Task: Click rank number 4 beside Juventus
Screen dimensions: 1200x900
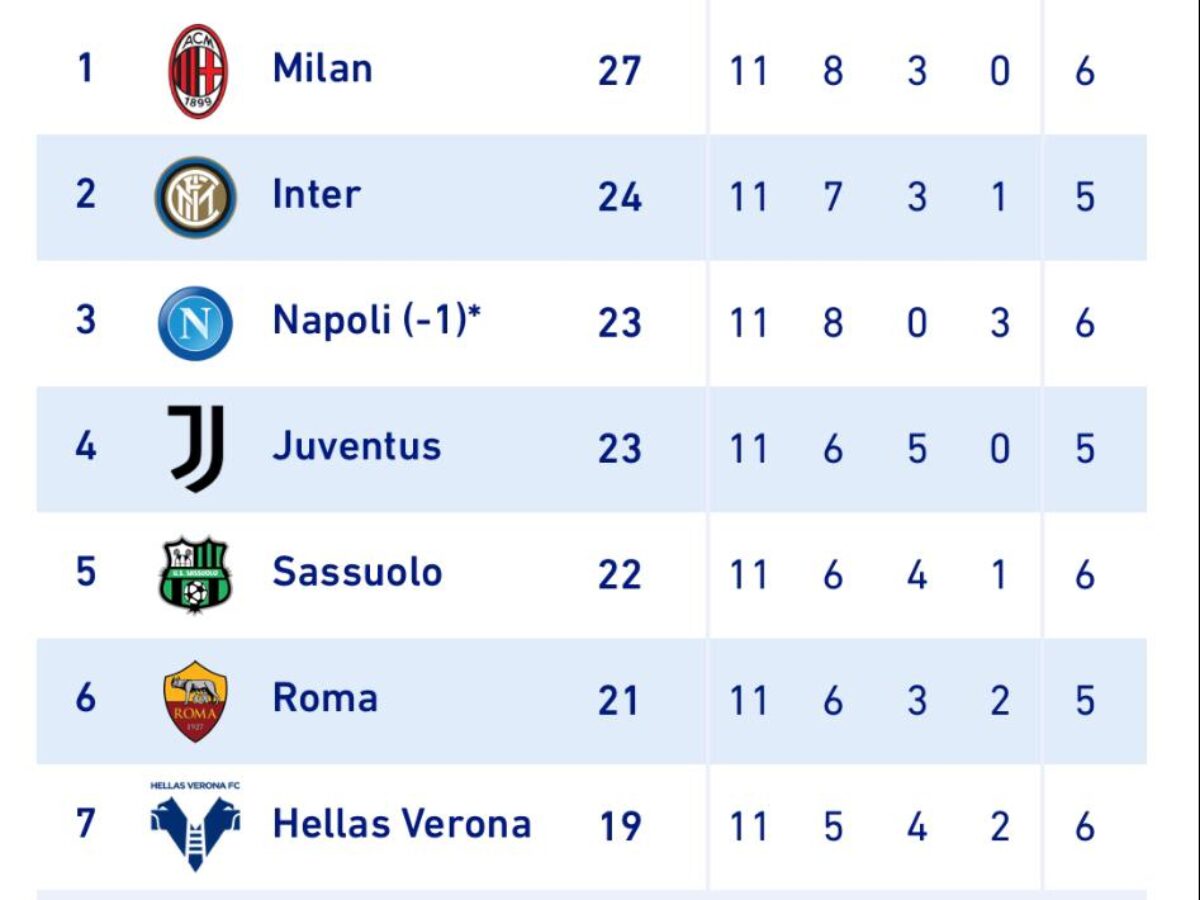Action: click(x=86, y=446)
